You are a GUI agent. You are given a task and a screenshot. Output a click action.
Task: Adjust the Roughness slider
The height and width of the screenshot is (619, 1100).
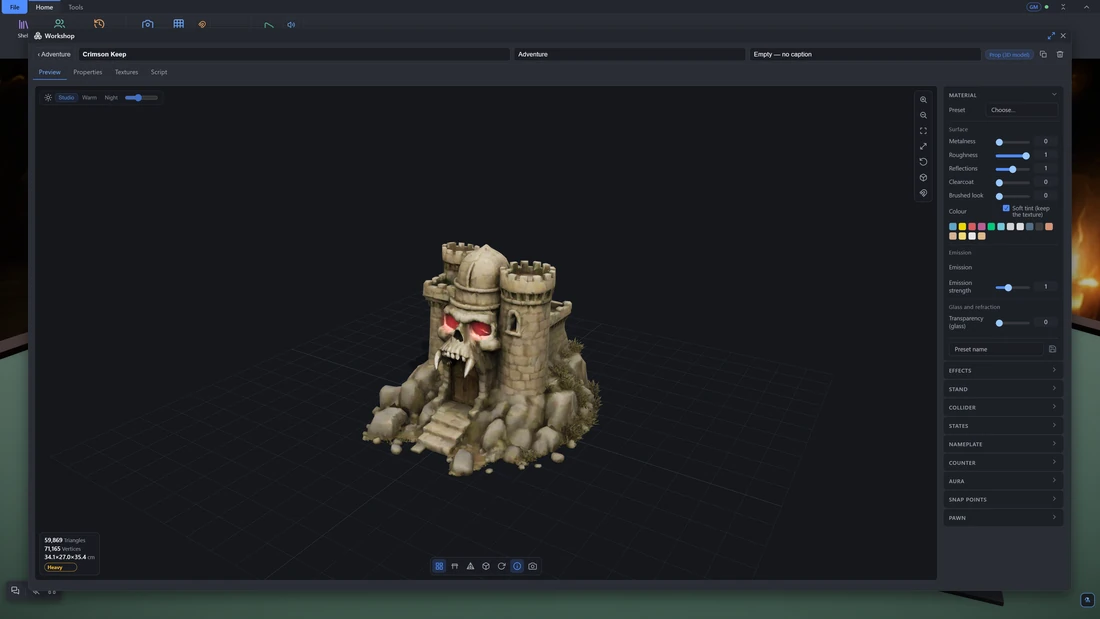tap(1012, 155)
